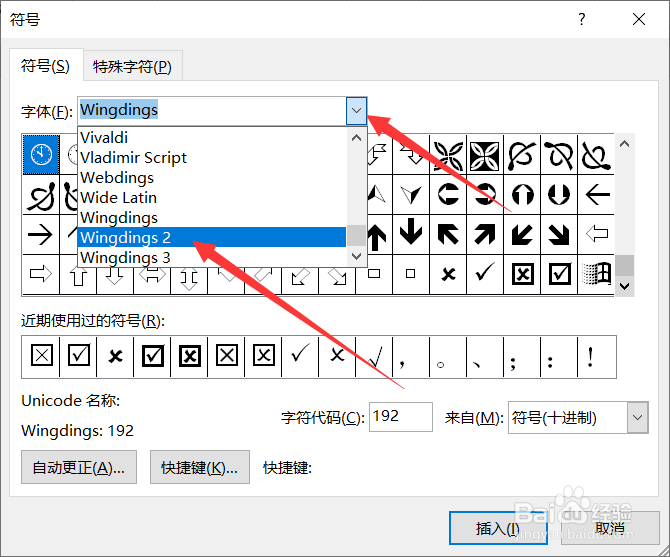Screen dimensions: 670x557
Task: Click the font list scrollbar thumb
Action: (x=356, y=235)
